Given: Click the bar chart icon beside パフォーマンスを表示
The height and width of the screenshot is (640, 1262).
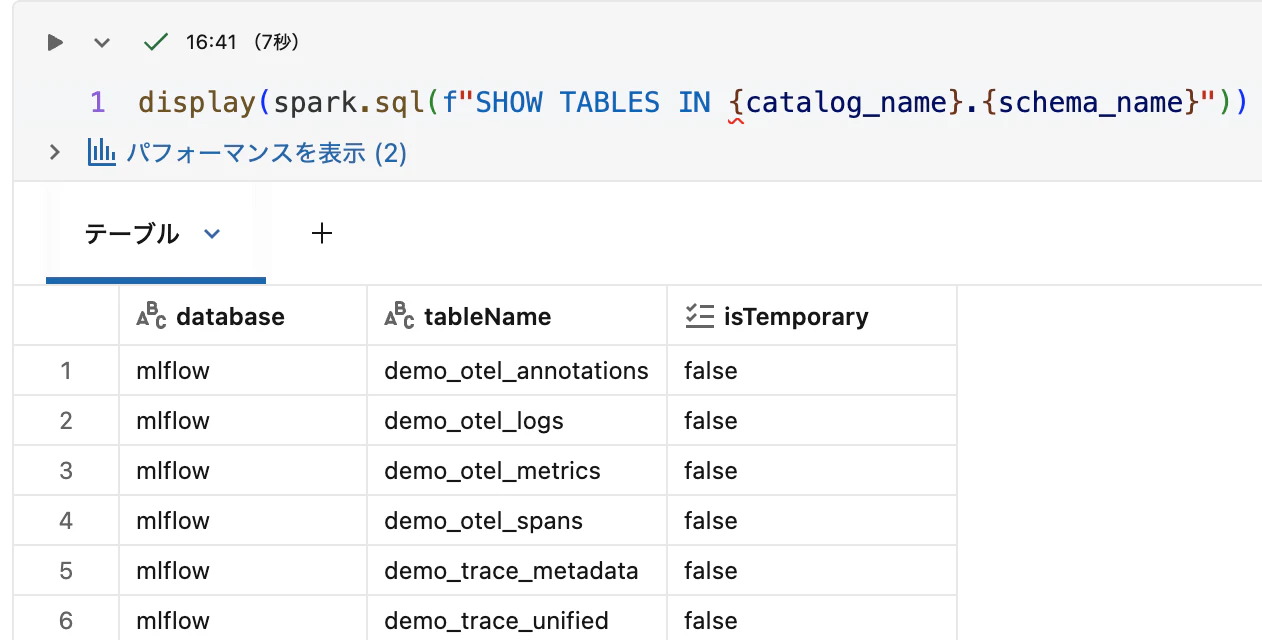Looking at the screenshot, I should click(x=101, y=151).
